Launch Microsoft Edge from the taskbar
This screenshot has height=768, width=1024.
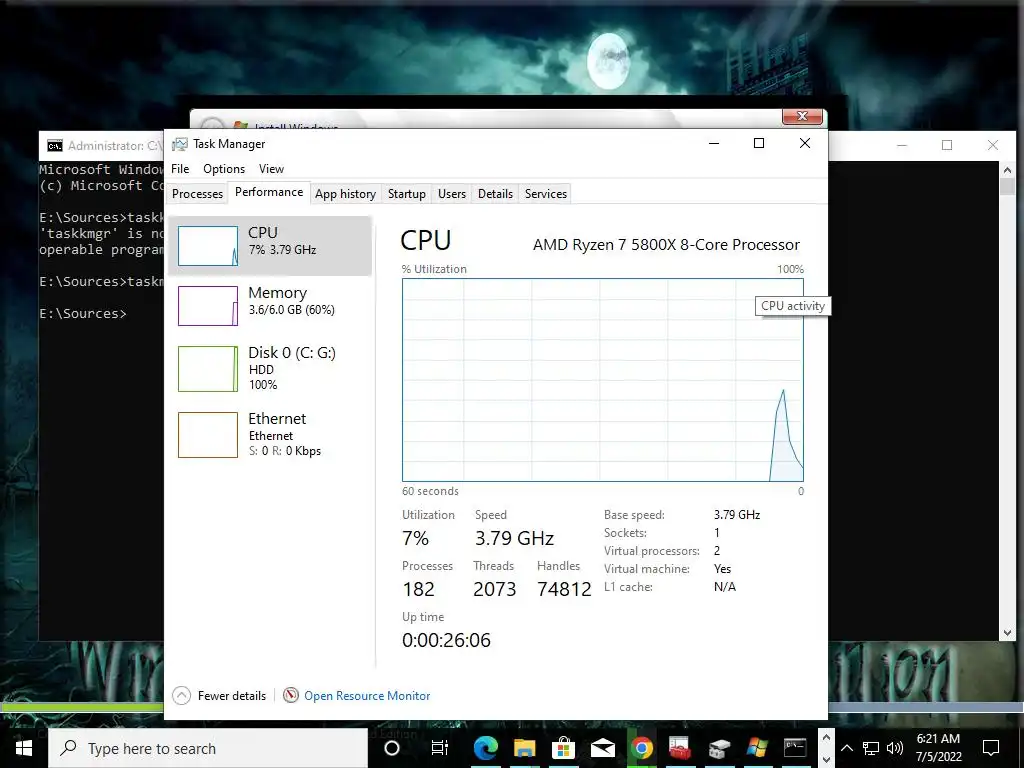click(x=485, y=748)
